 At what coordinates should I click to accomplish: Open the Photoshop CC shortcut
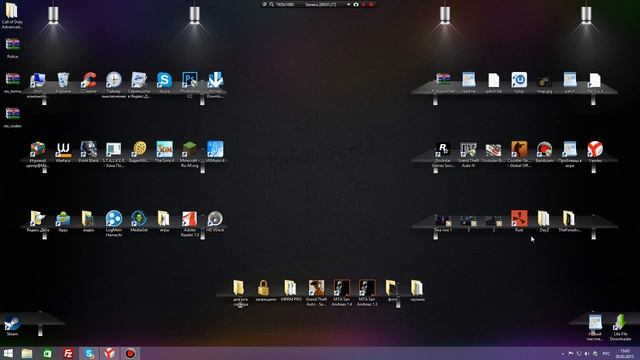click(190, 80)
